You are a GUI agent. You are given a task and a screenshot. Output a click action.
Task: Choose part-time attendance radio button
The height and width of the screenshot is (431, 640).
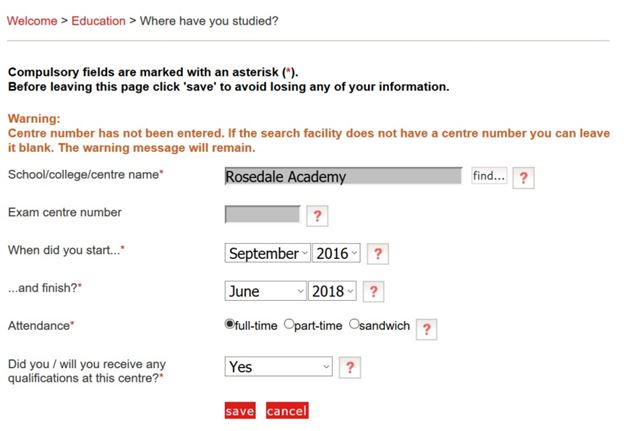(289, 324)
